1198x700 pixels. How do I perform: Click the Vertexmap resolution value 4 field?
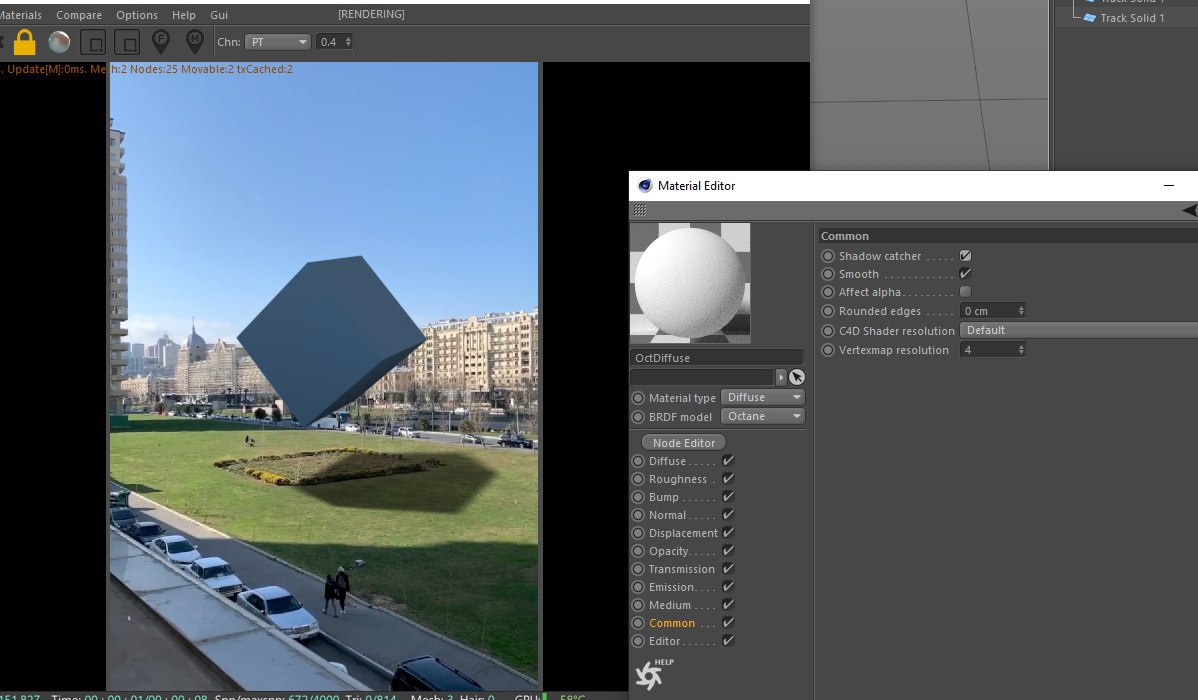[x=988, y=350]
